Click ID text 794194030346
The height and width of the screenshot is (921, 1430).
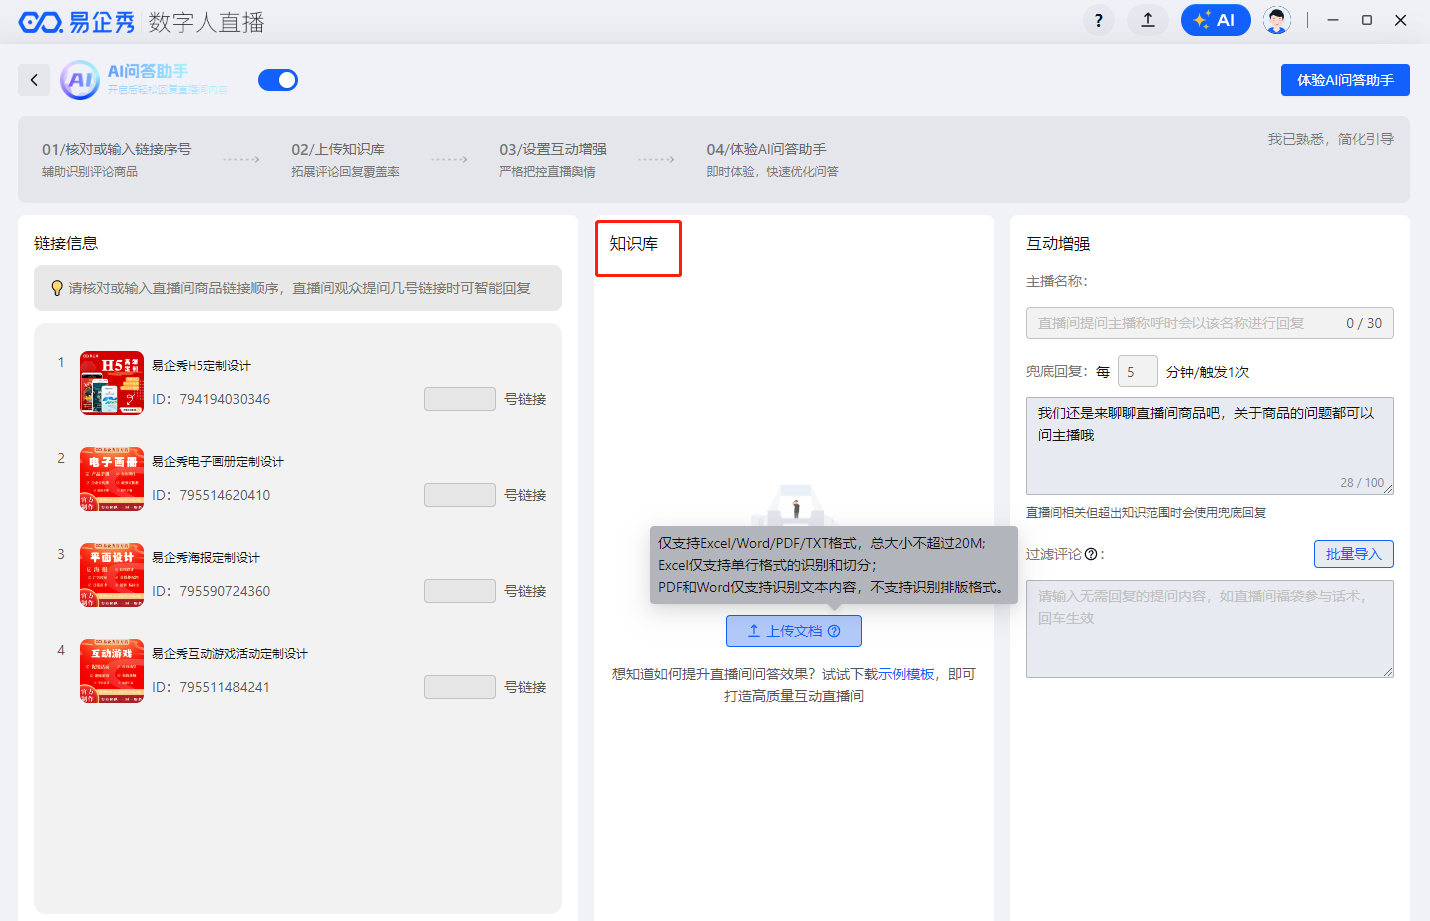[225, 399]
